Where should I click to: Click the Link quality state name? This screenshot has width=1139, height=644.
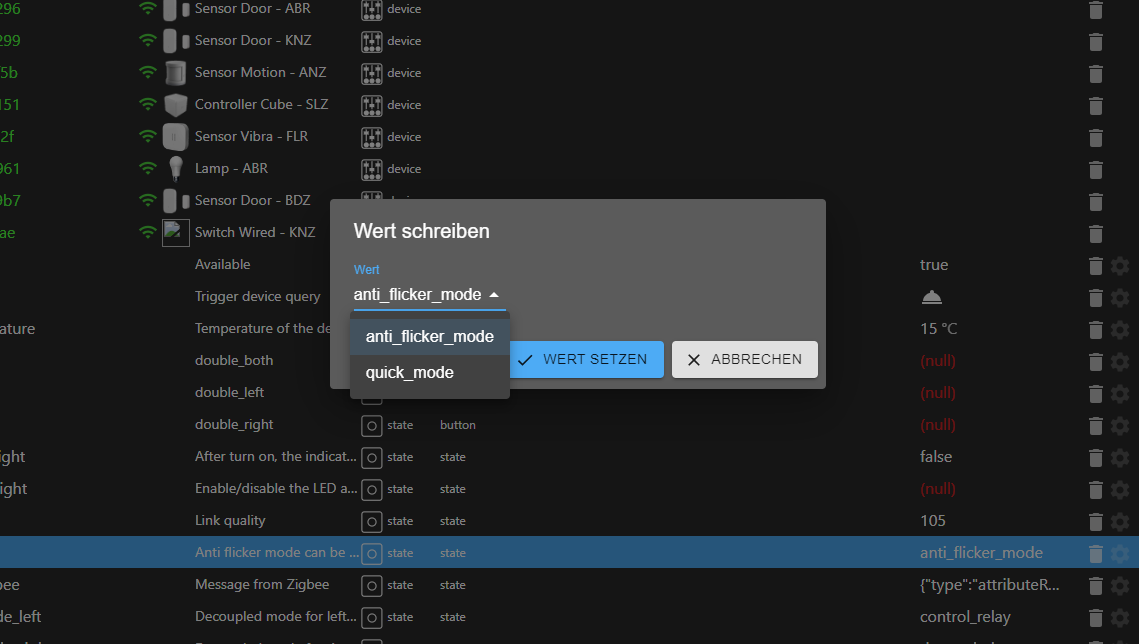(230, 521)
